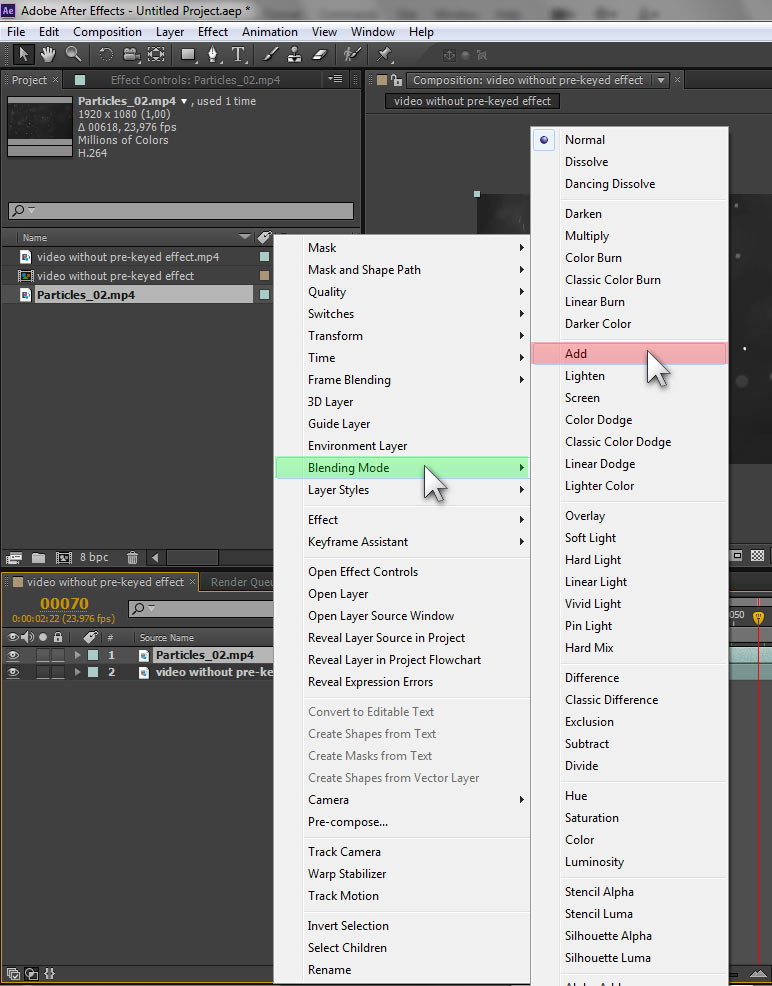Open the Animation menu
This screenshot has height=986, width=772.
[x=270, y=32]
